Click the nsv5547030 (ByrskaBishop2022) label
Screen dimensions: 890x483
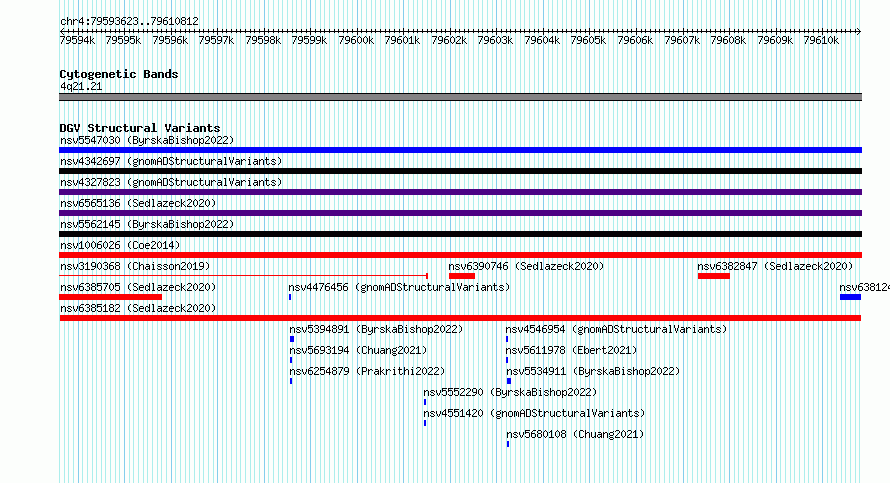(x=147, y=140)
